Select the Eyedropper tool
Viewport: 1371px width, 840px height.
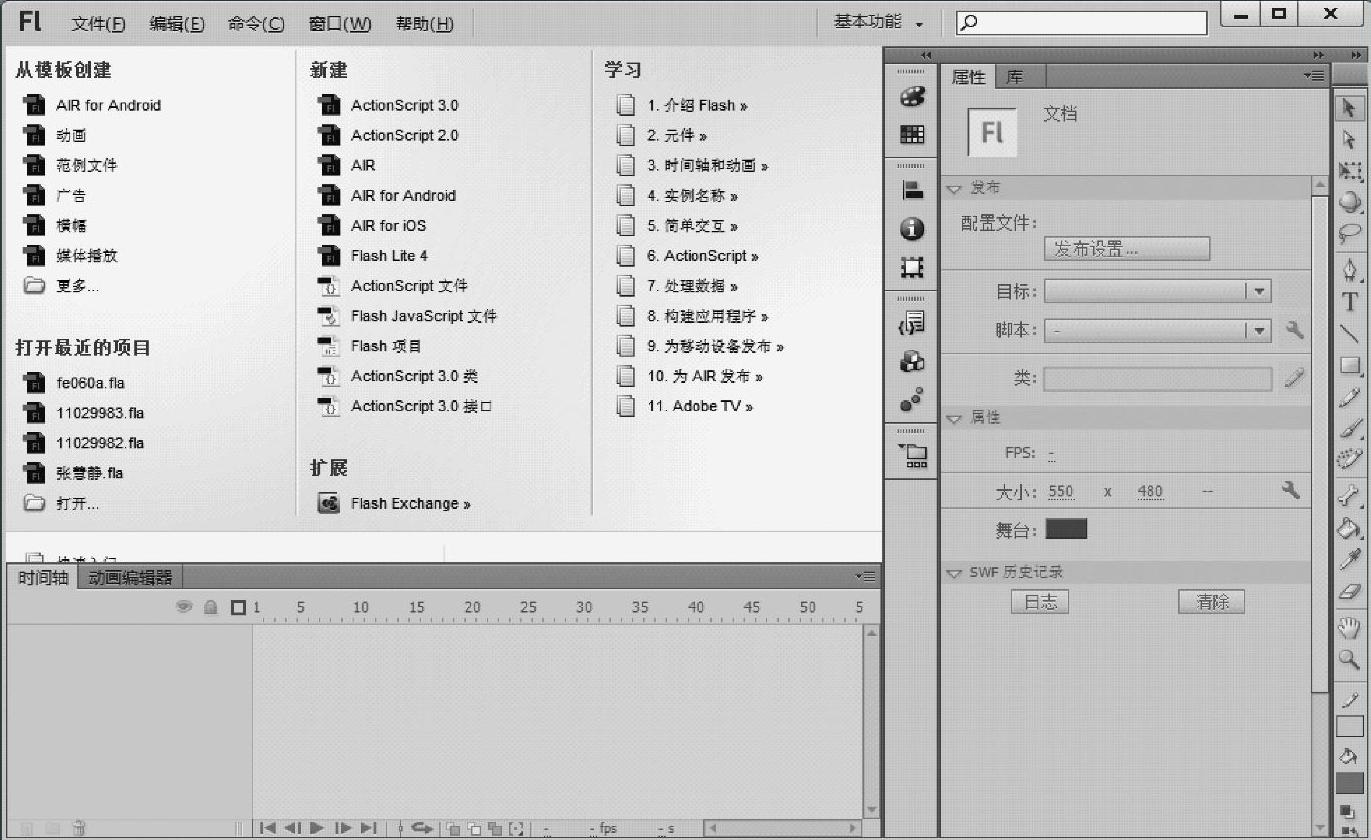point(1349,559)
